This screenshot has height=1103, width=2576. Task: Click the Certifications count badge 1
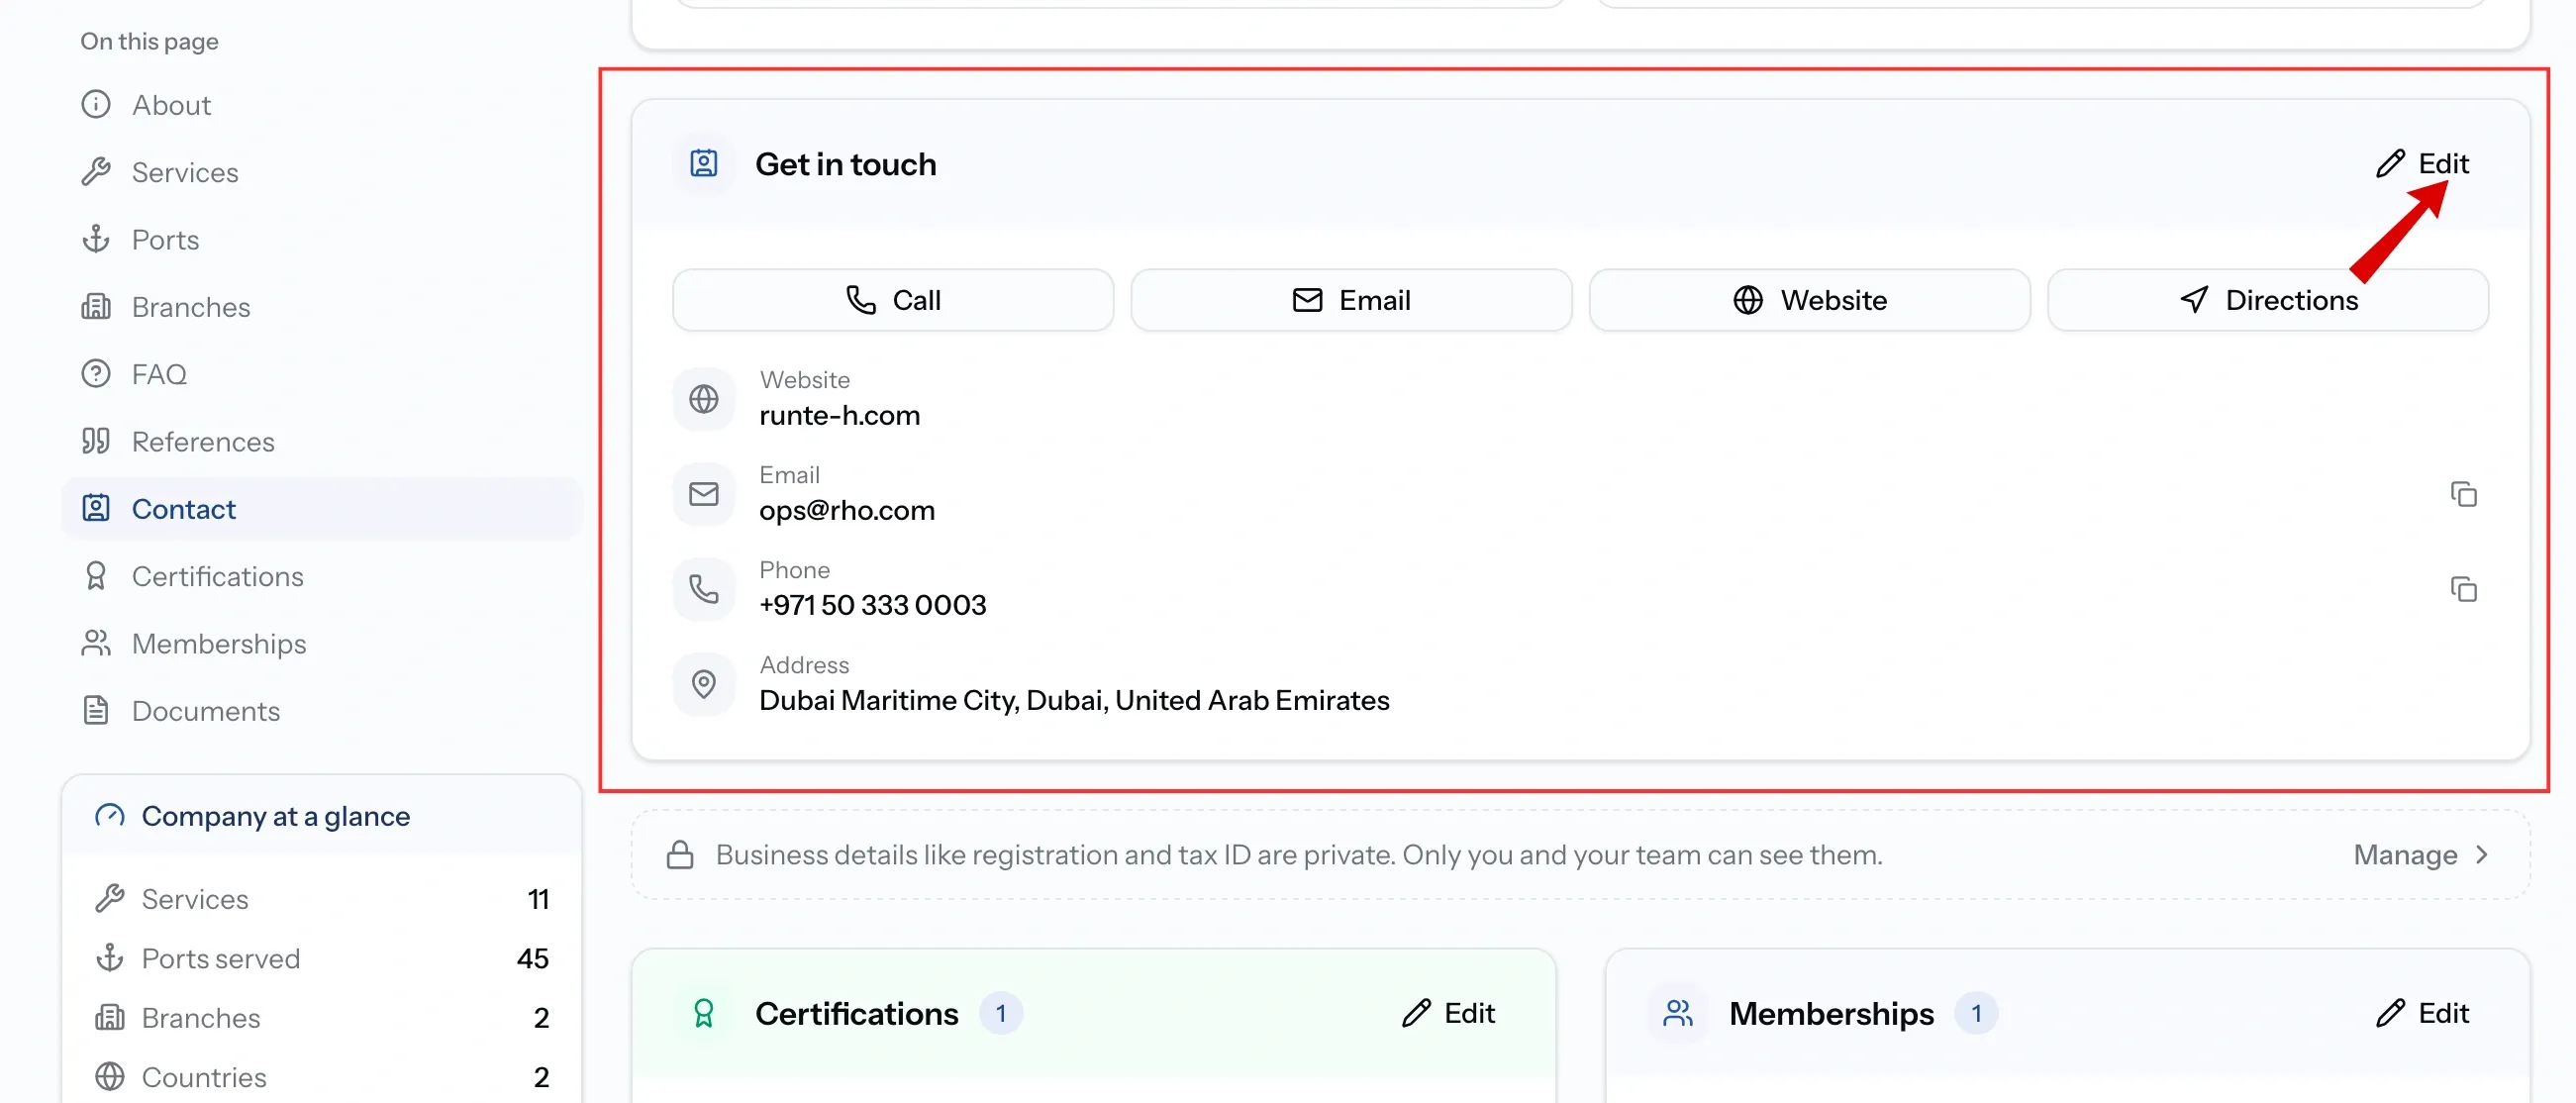click(1000, 1013)
